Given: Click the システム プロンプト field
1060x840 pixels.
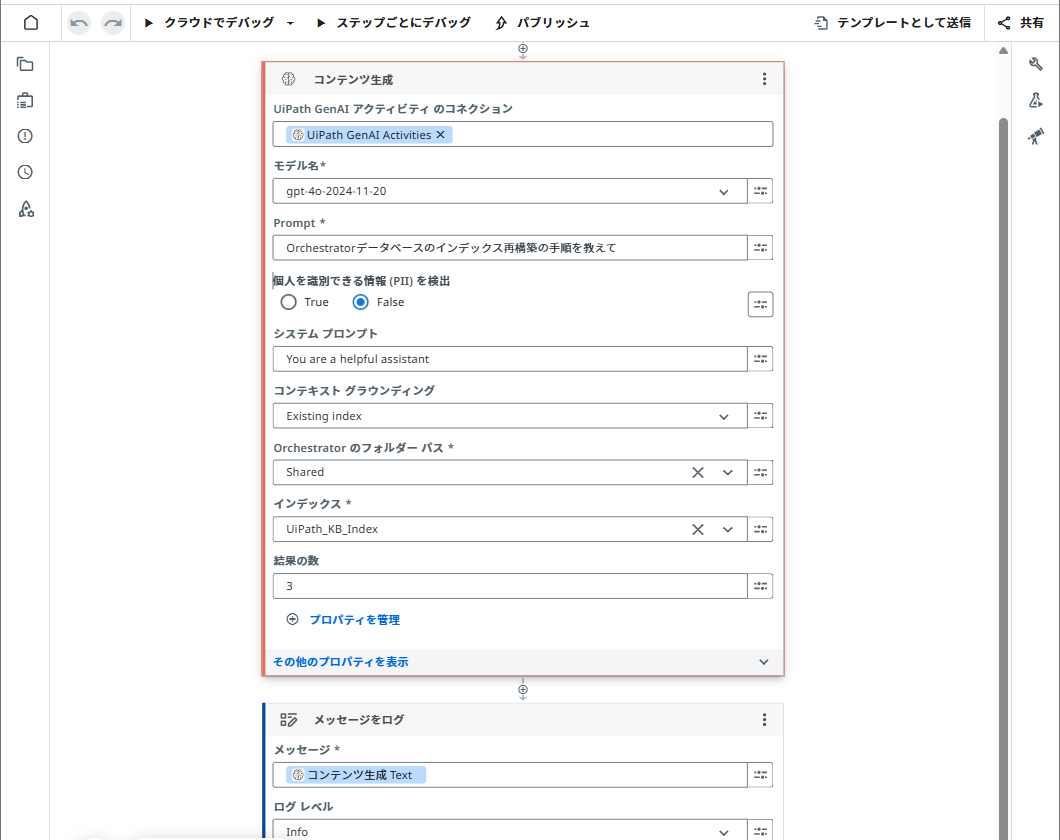Looking at the screenshot, I should [510, 359].
